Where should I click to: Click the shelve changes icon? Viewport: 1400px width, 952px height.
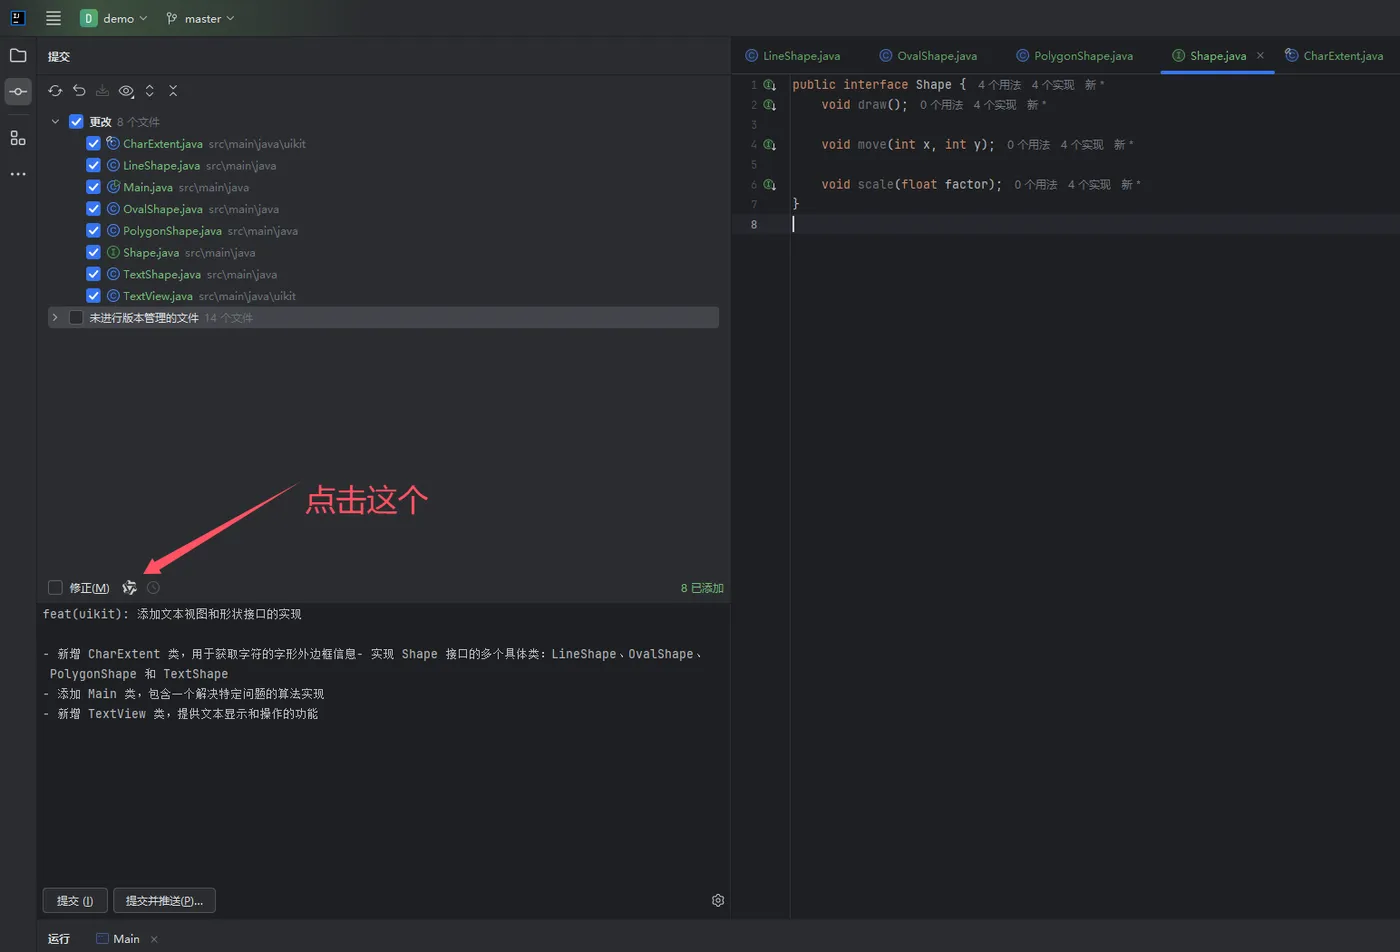(102, 91)
